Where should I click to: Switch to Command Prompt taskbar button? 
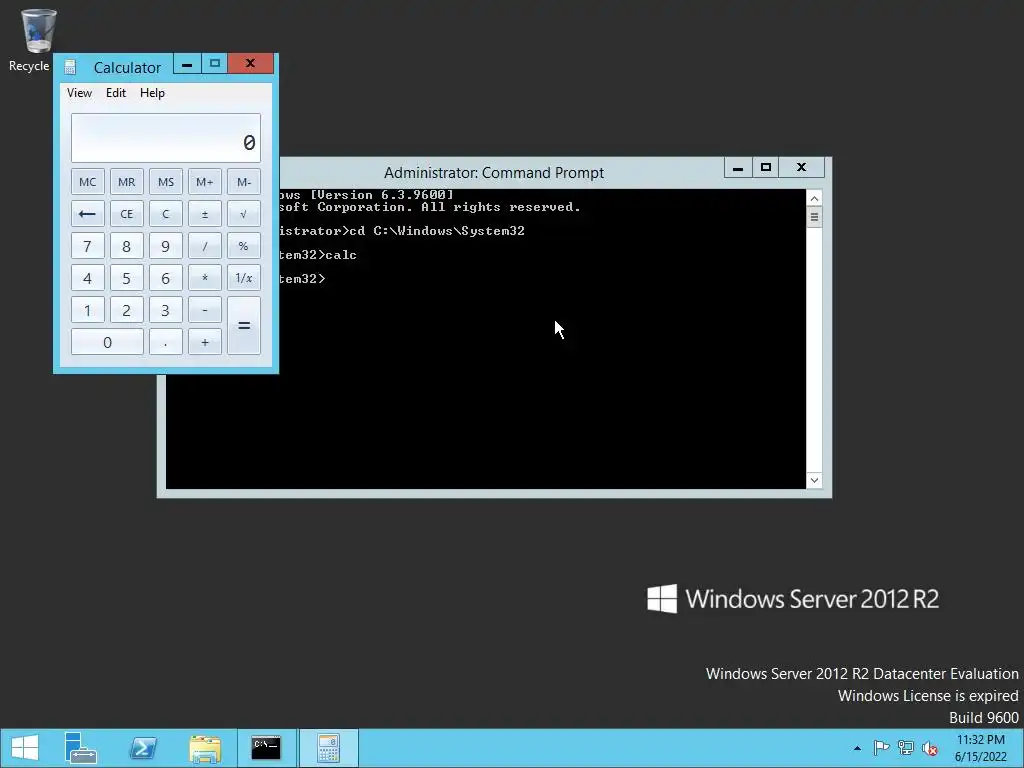pos(266,748)
